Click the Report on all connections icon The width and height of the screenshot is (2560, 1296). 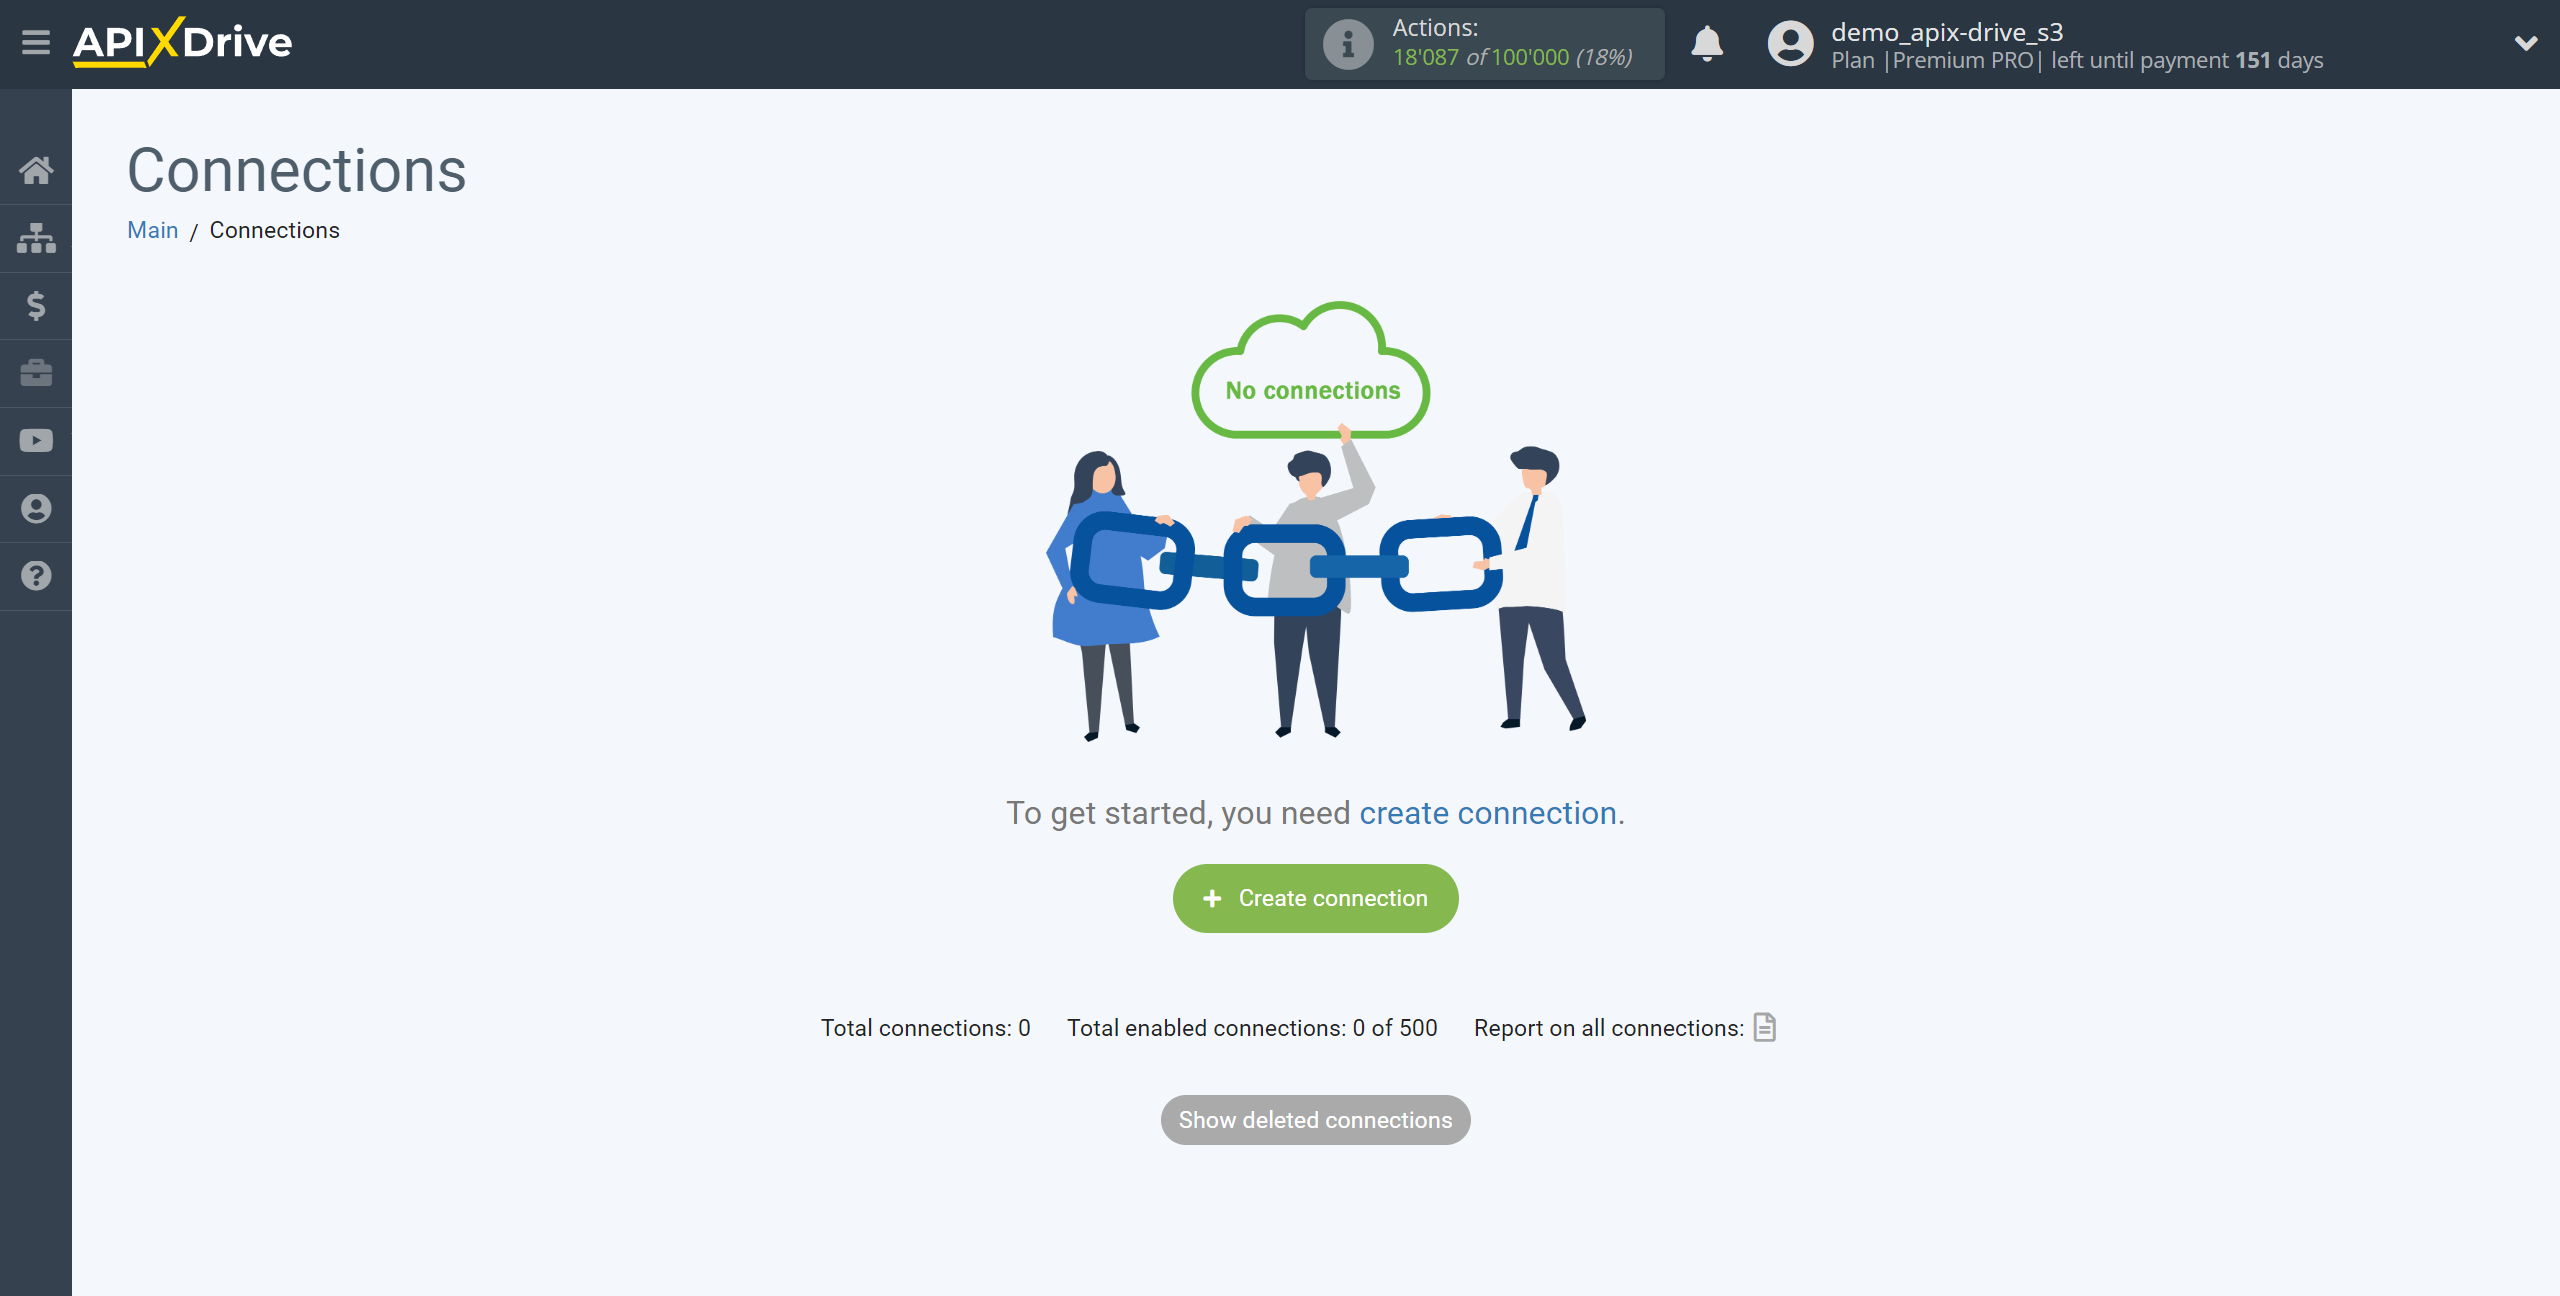pyautogui.click(x=1765, y=1027)
